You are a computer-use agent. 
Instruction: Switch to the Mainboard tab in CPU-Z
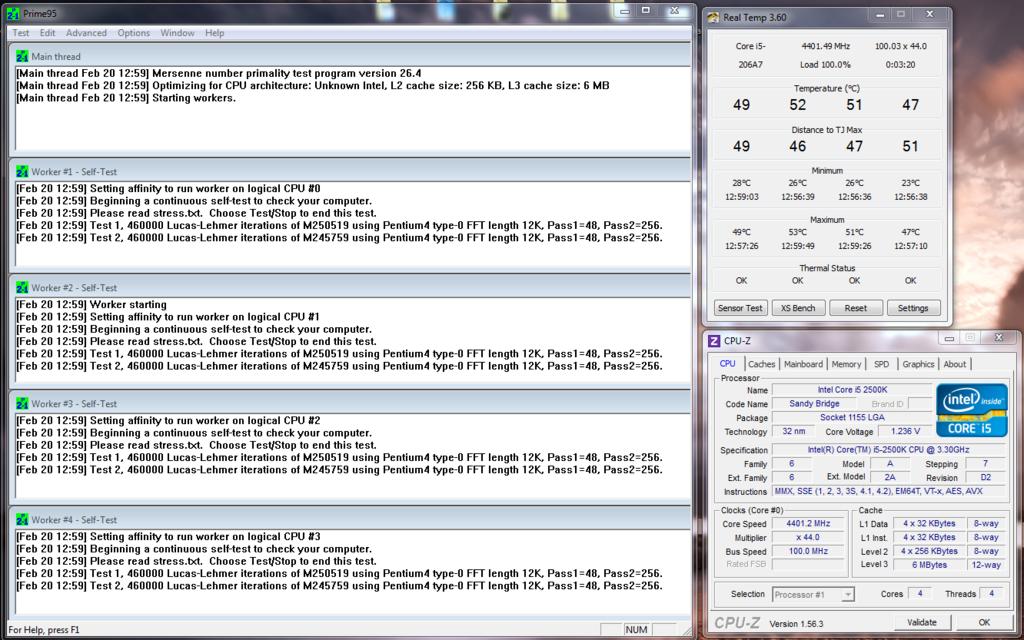coord(803,364)
